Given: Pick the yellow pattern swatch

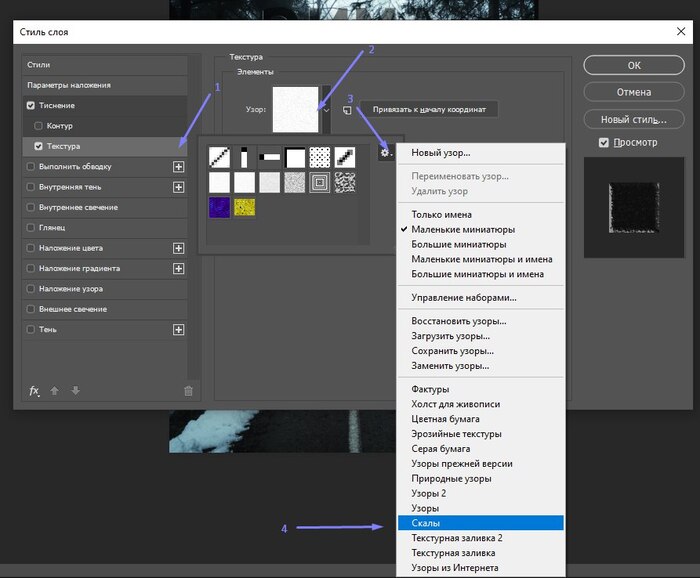Looking at the screenshot, I should point(245,206).
